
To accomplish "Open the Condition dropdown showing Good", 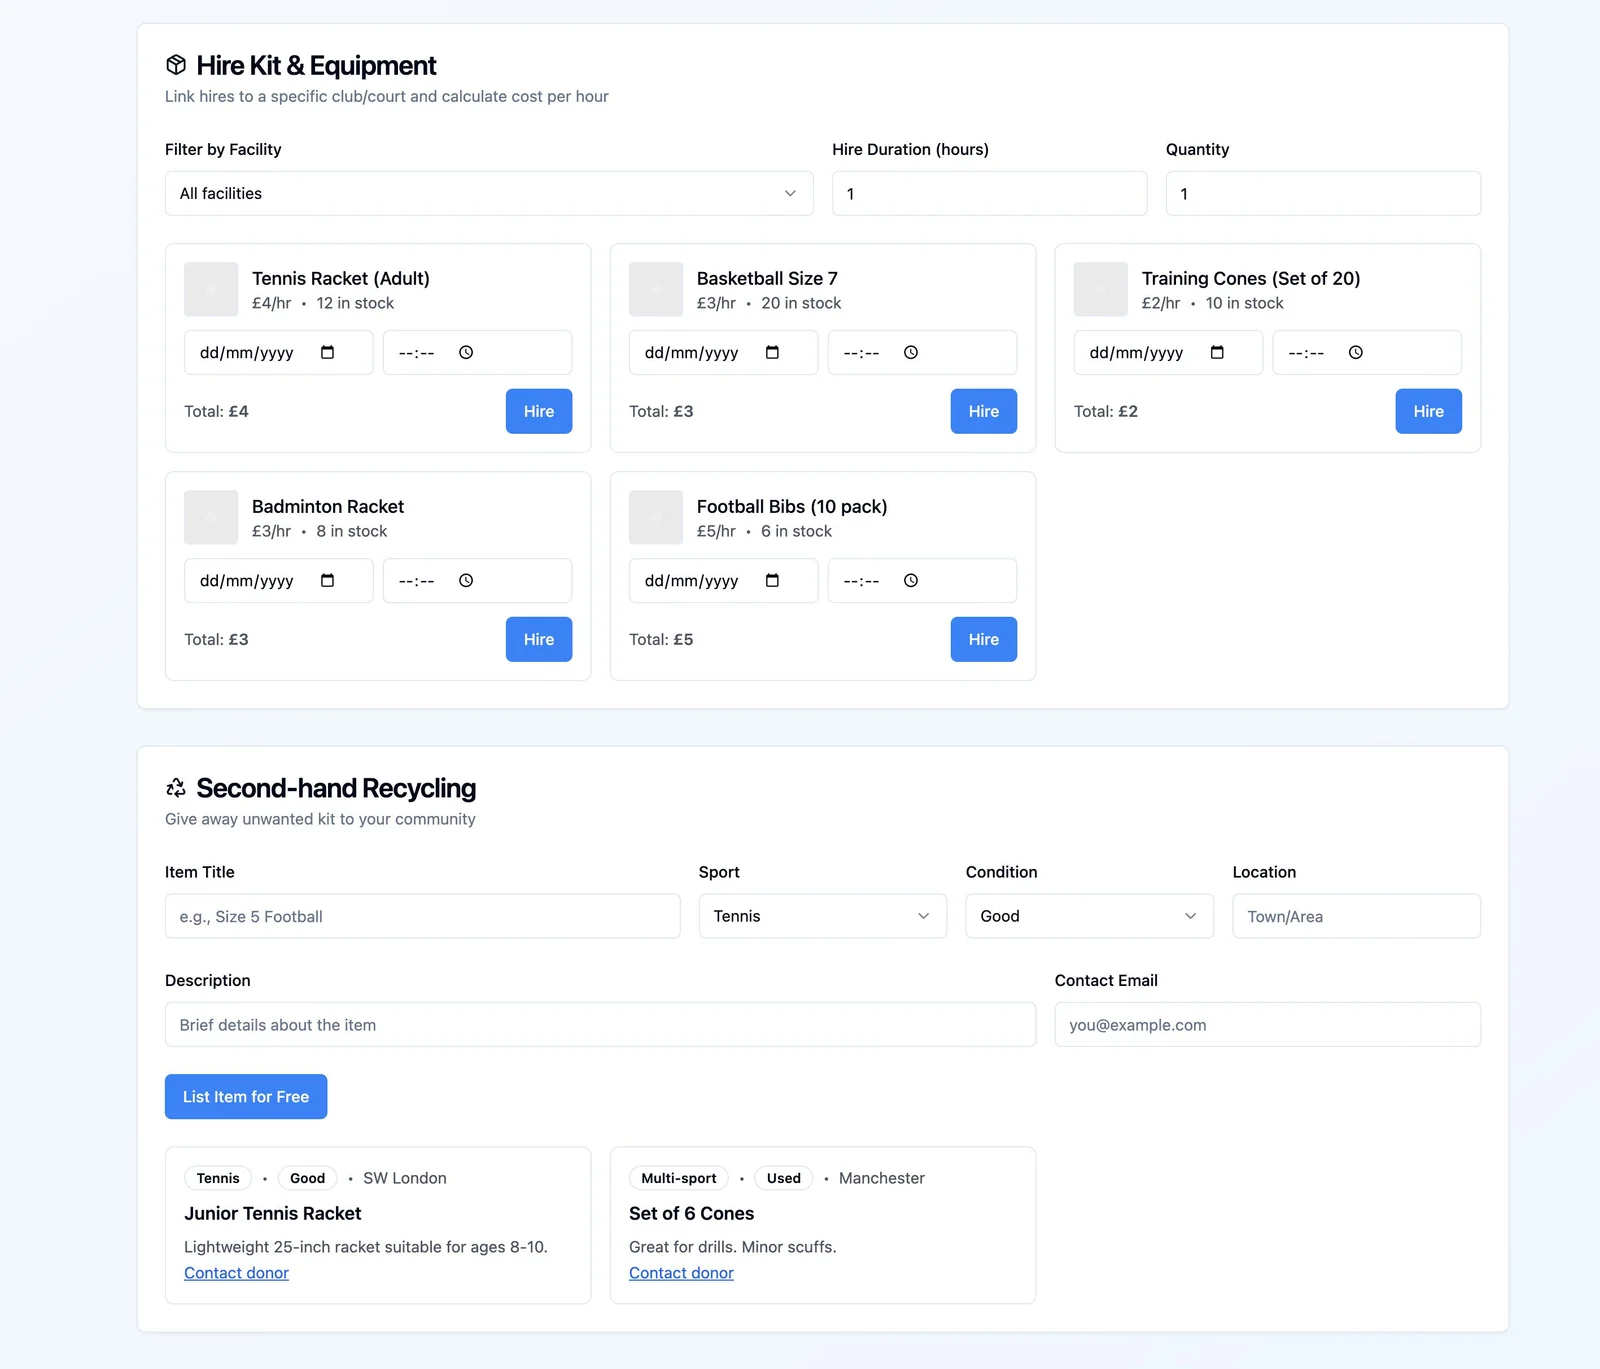I will point(1088,916).
